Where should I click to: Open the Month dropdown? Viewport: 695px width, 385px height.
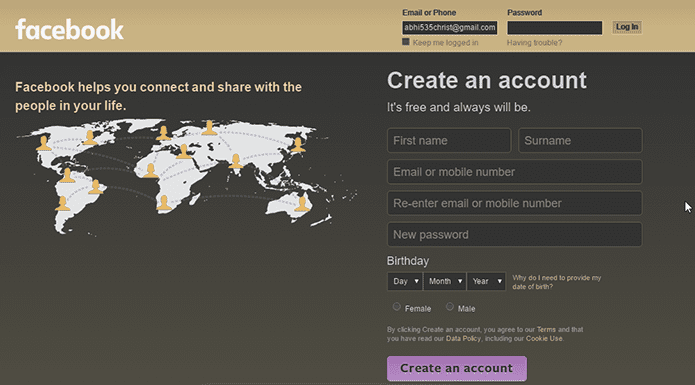pyautogui.click(x=445, y=281)
